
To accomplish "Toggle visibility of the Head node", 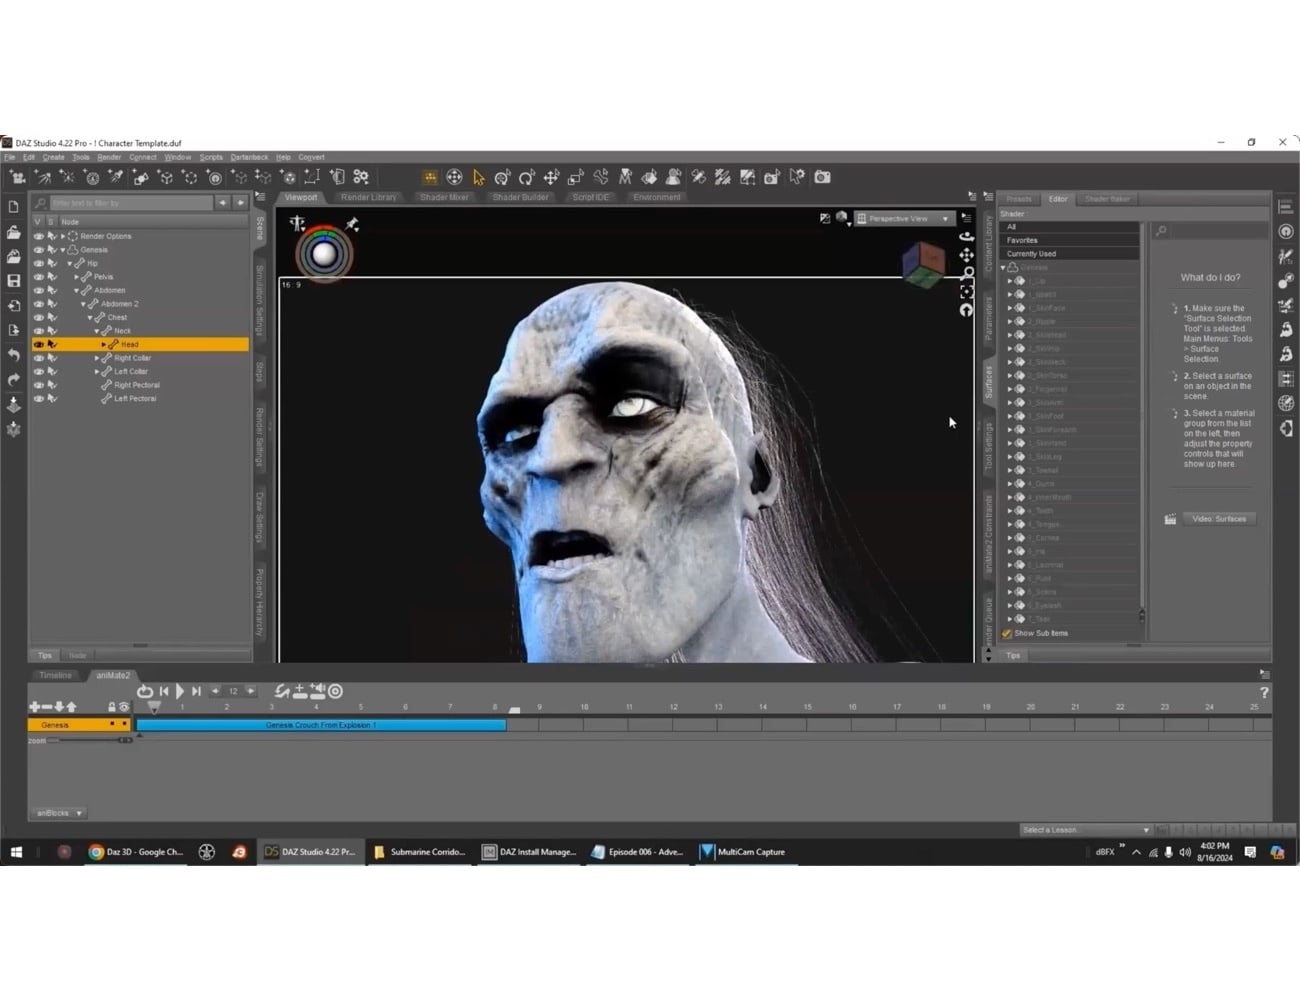I will point(38,344).
